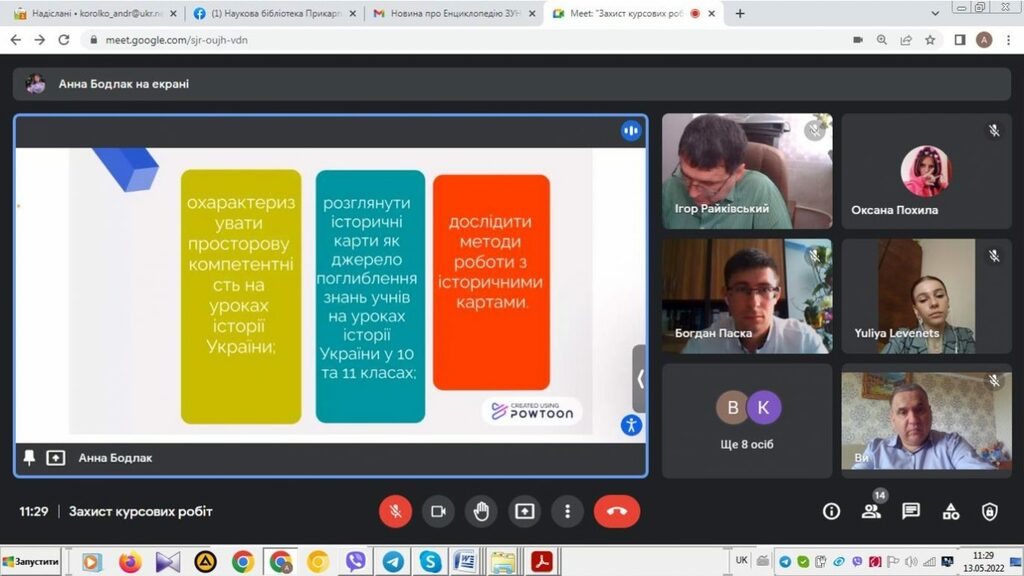This screenshot has height=576, width=1024.
Task: Toggle the camera on or off
Action: [x=438, y=511]
